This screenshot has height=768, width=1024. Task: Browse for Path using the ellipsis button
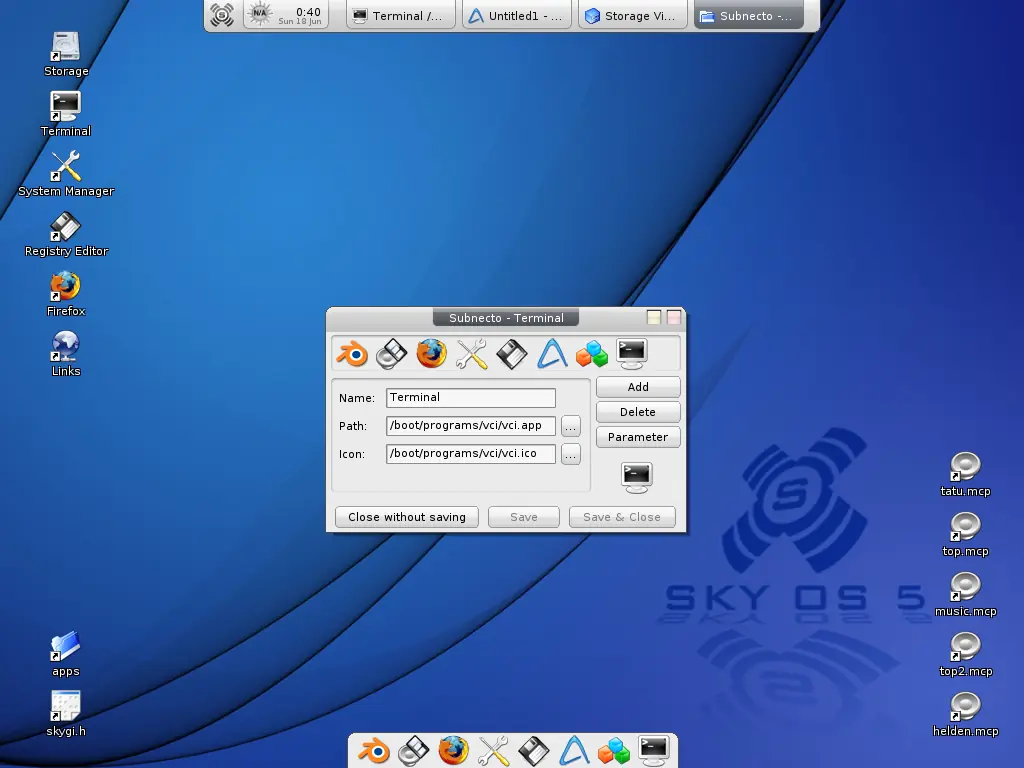click(x=571, y=426)
